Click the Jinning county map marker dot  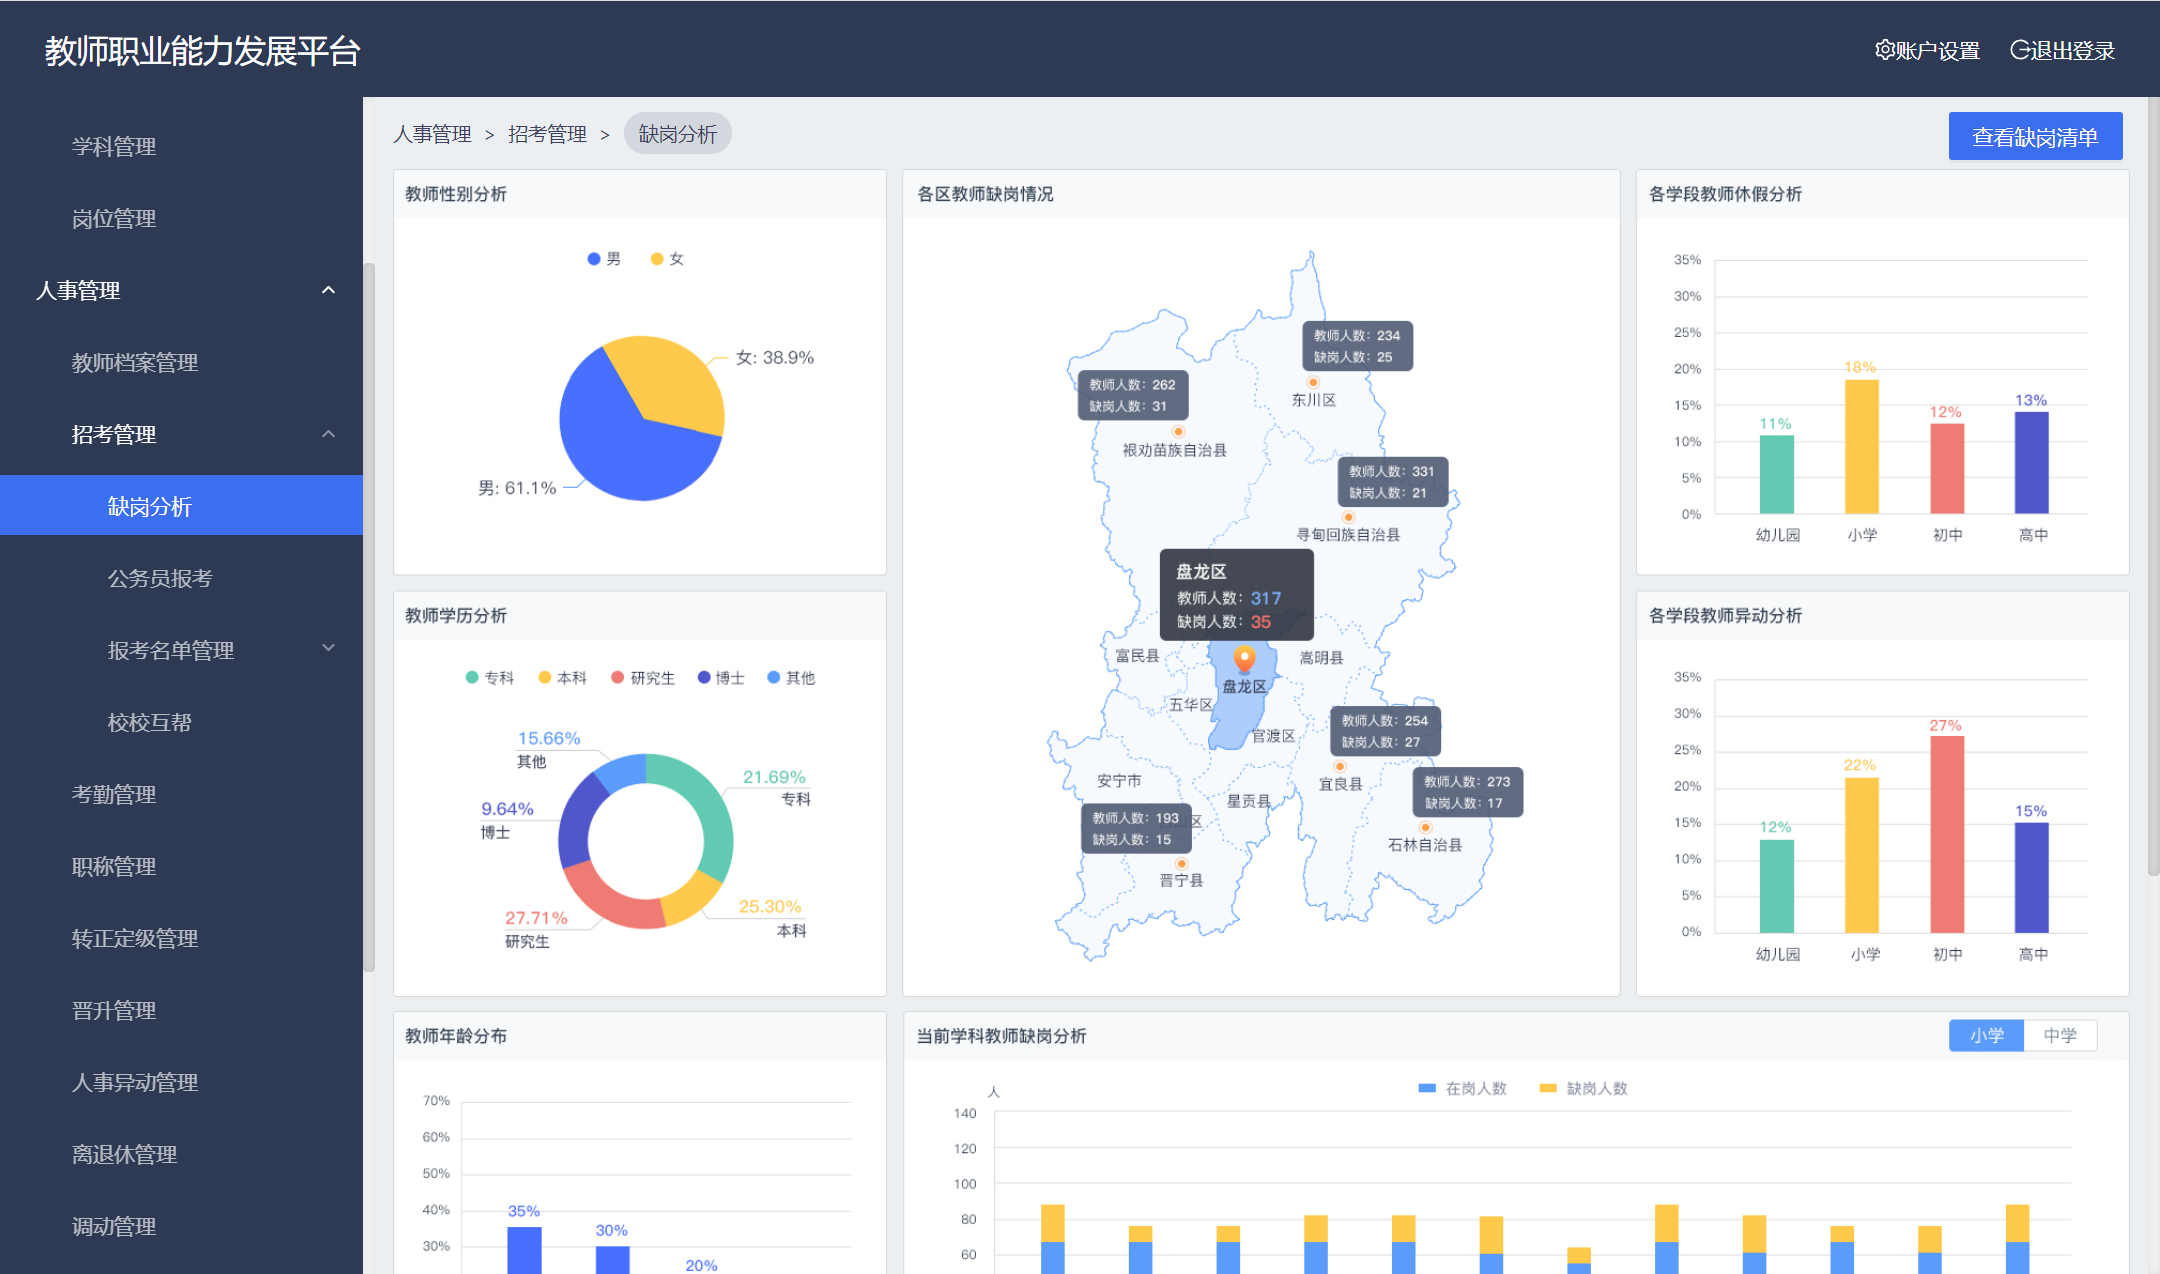point(1181,863)
